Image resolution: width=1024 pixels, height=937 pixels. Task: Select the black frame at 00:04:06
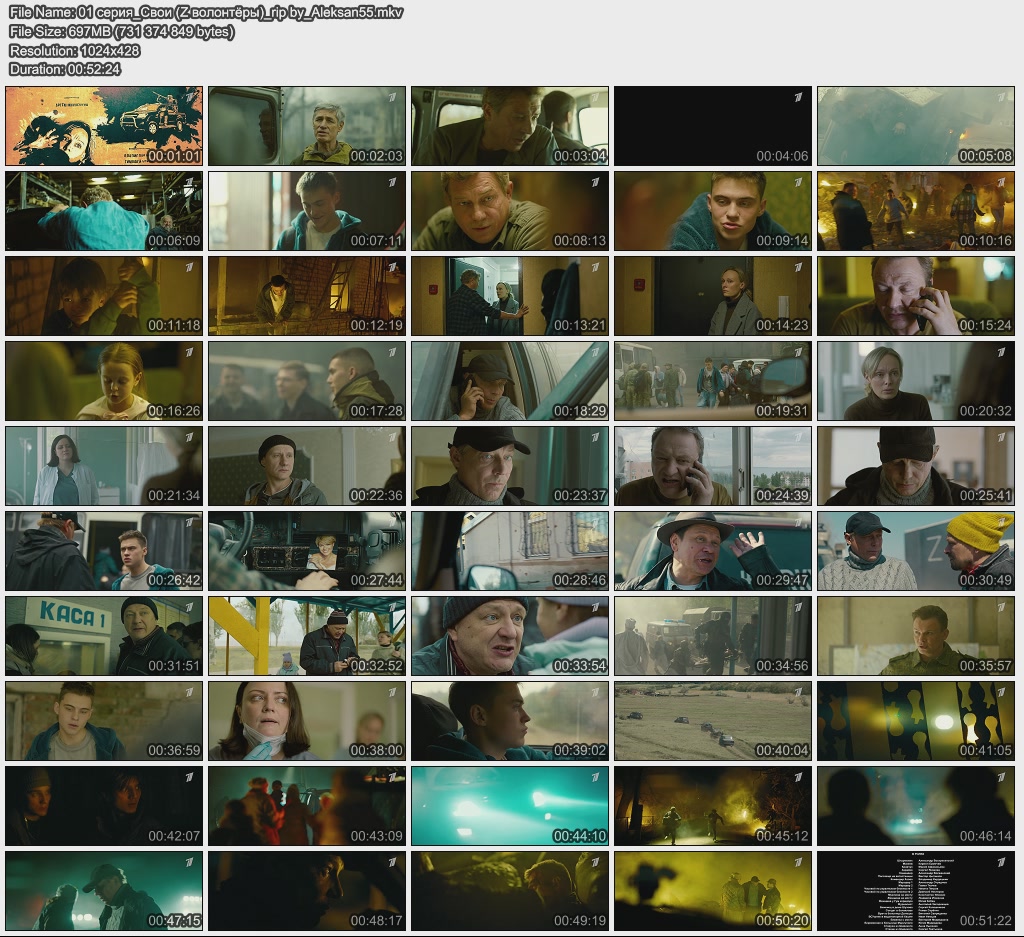[x=712, y=126]
